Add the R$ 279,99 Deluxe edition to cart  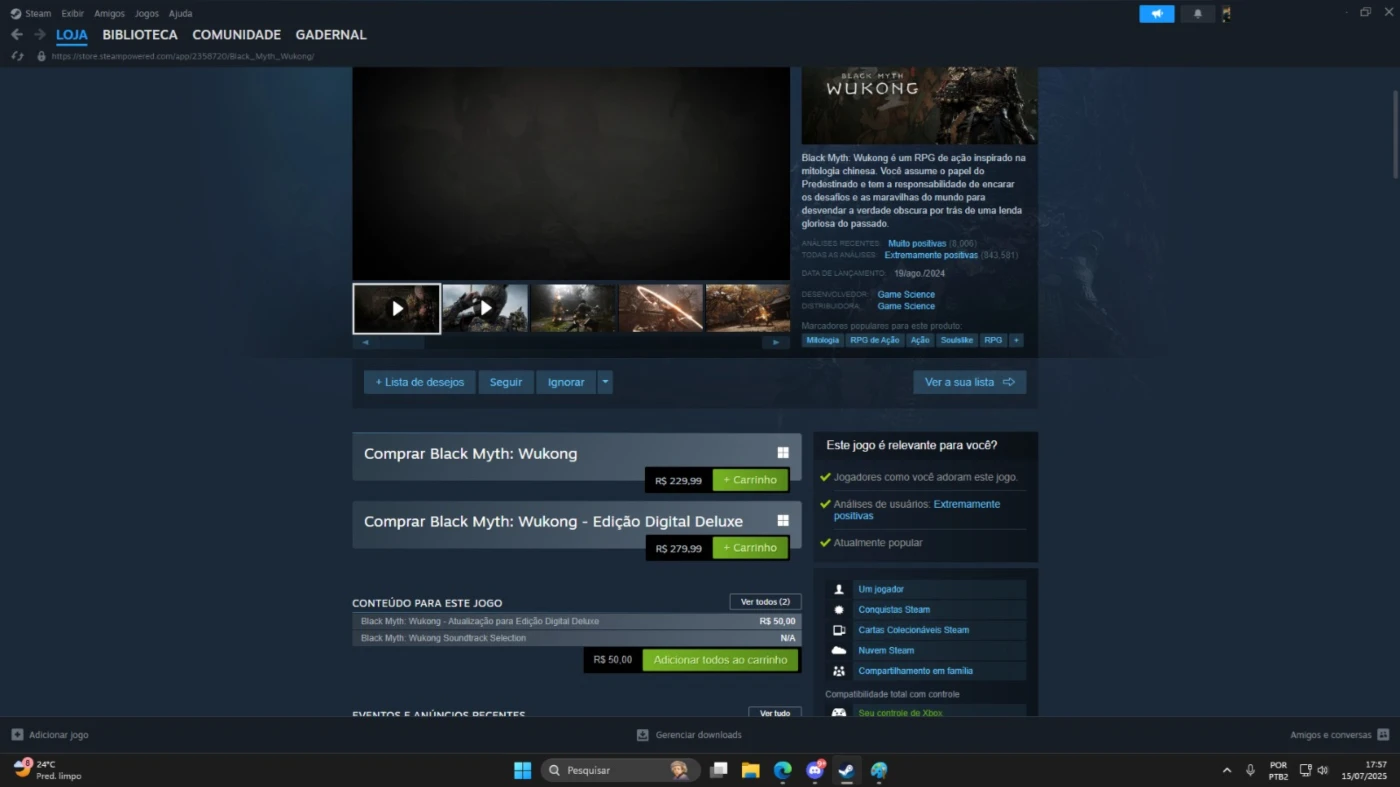click(750, 548)
